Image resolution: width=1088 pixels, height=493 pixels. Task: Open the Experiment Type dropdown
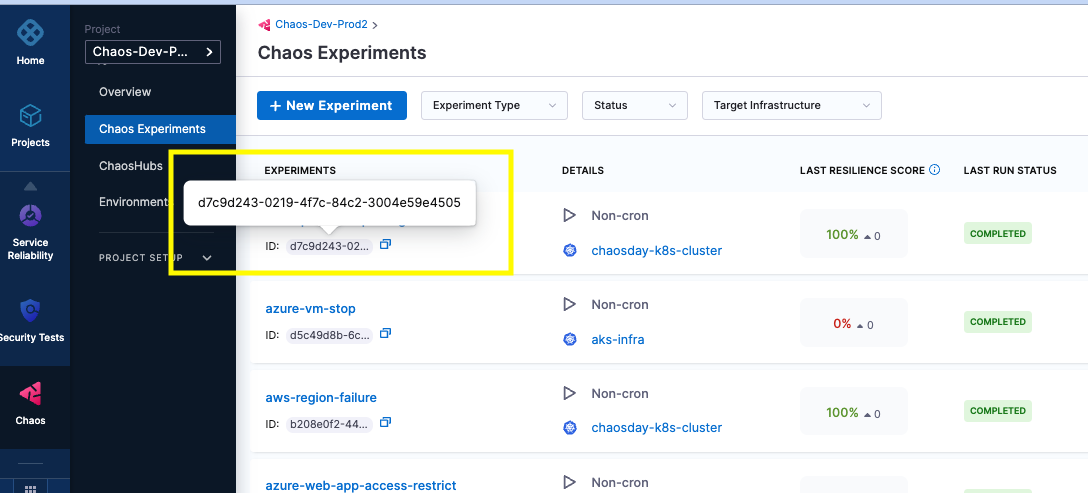(x=494, y=105)
